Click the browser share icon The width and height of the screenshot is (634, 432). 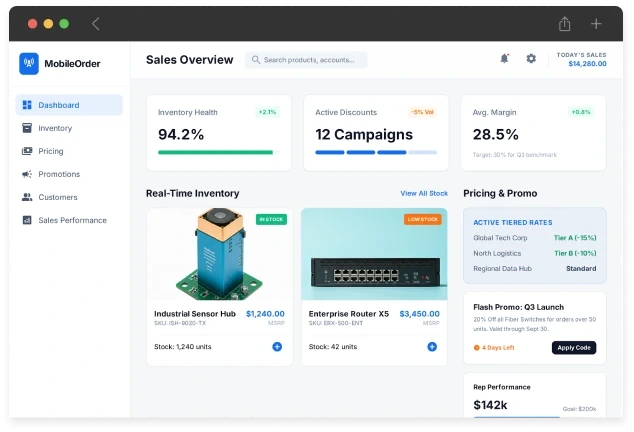point(564,24)
